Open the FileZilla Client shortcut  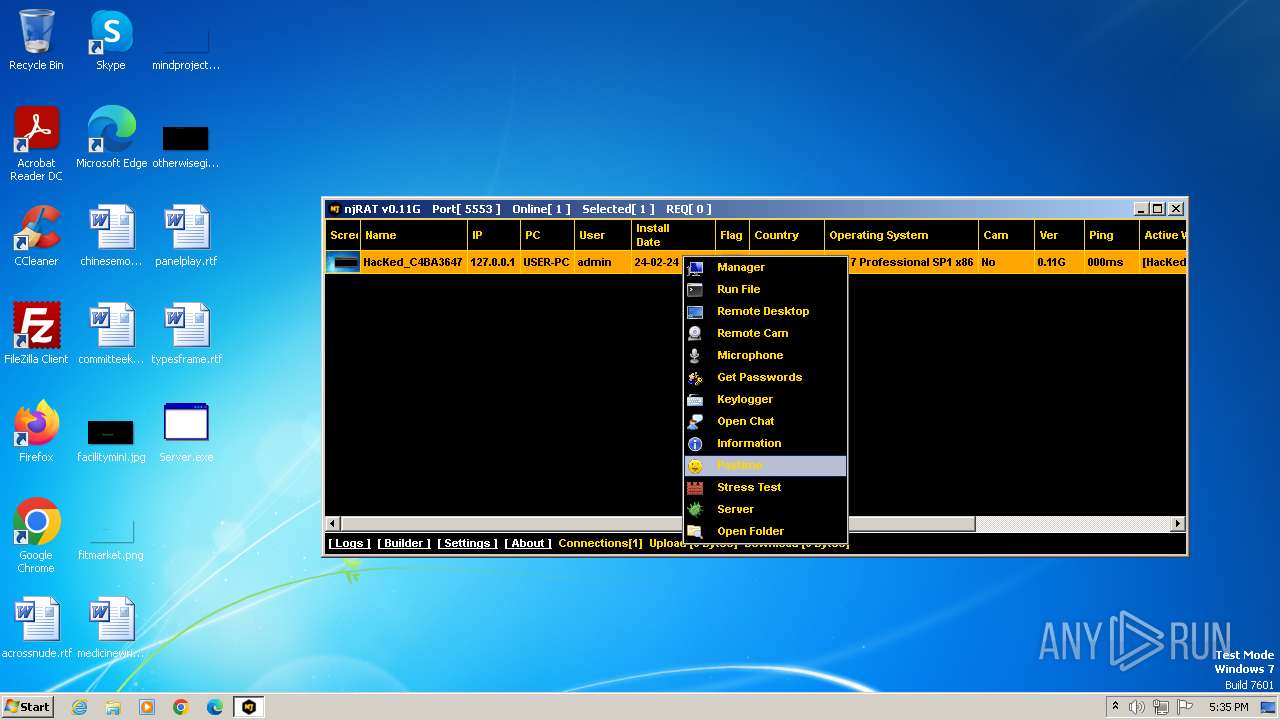pos(36,334)
